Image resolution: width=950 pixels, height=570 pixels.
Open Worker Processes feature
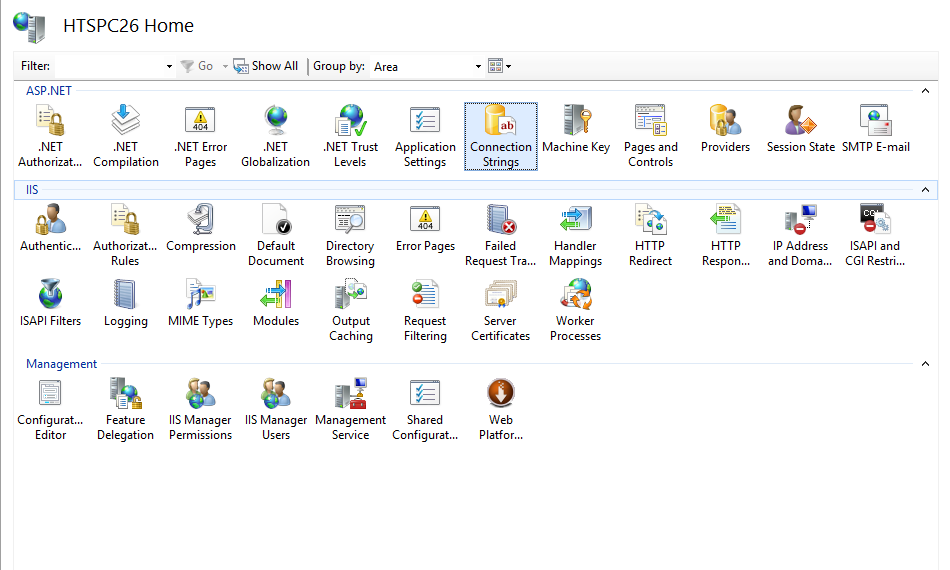click(576, 310)
